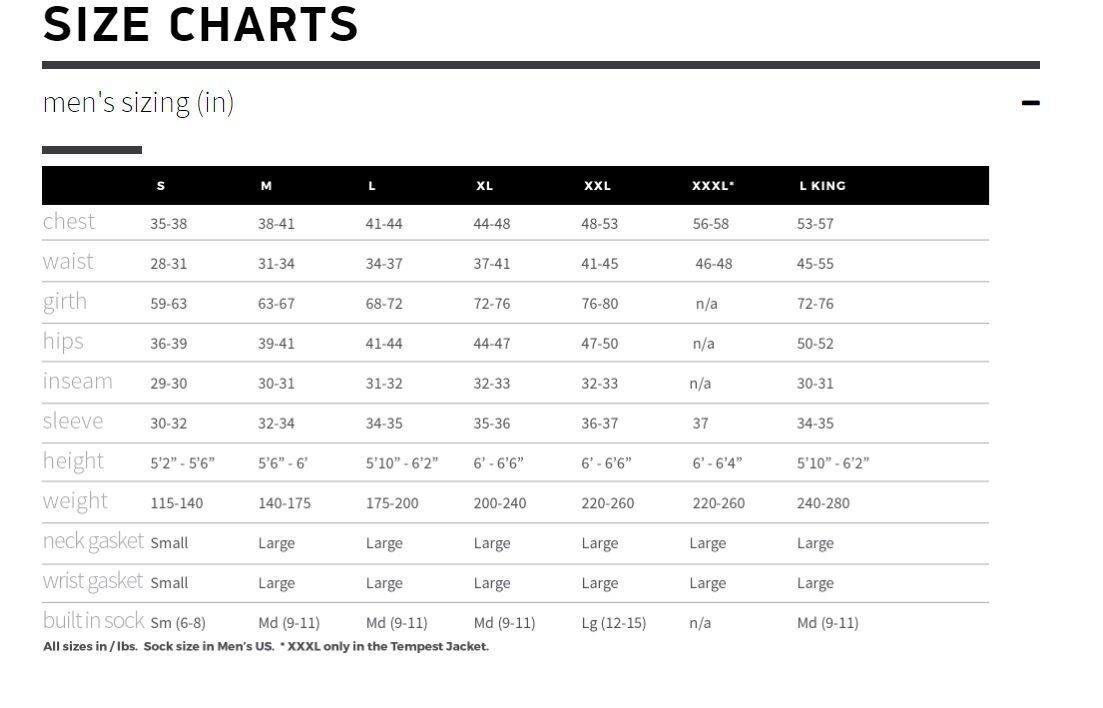Select the L column header
The height and width of the screenshot is (708, 1103).
371,186
